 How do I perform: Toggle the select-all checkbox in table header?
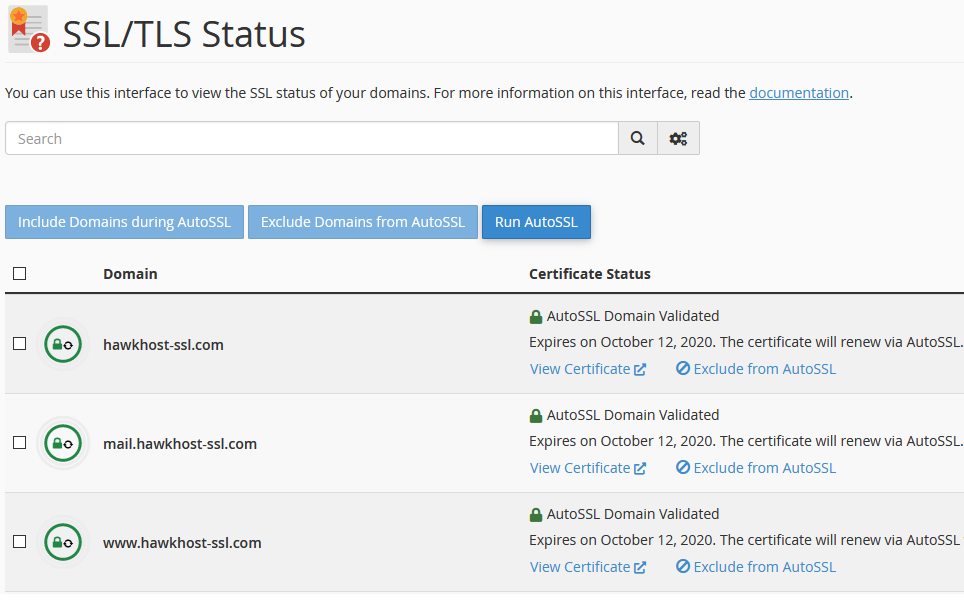tap(19, 272)
